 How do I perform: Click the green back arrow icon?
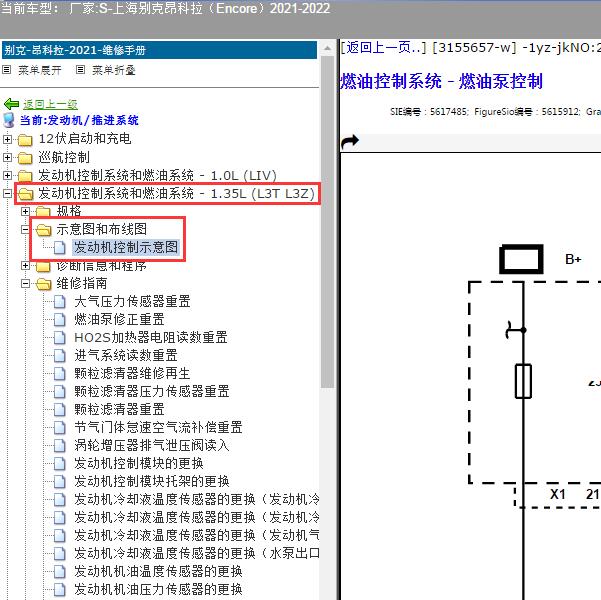[11, 104]
